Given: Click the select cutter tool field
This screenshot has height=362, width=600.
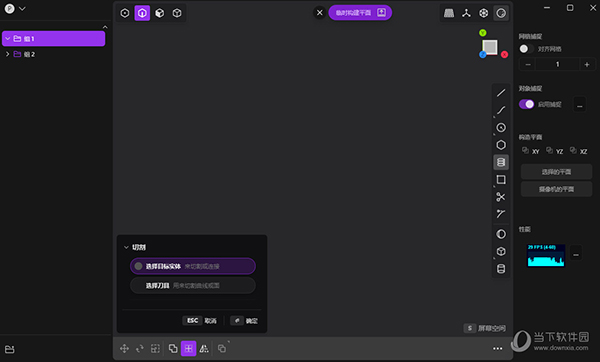Looking at the screenshot, I should pos(193,285).
